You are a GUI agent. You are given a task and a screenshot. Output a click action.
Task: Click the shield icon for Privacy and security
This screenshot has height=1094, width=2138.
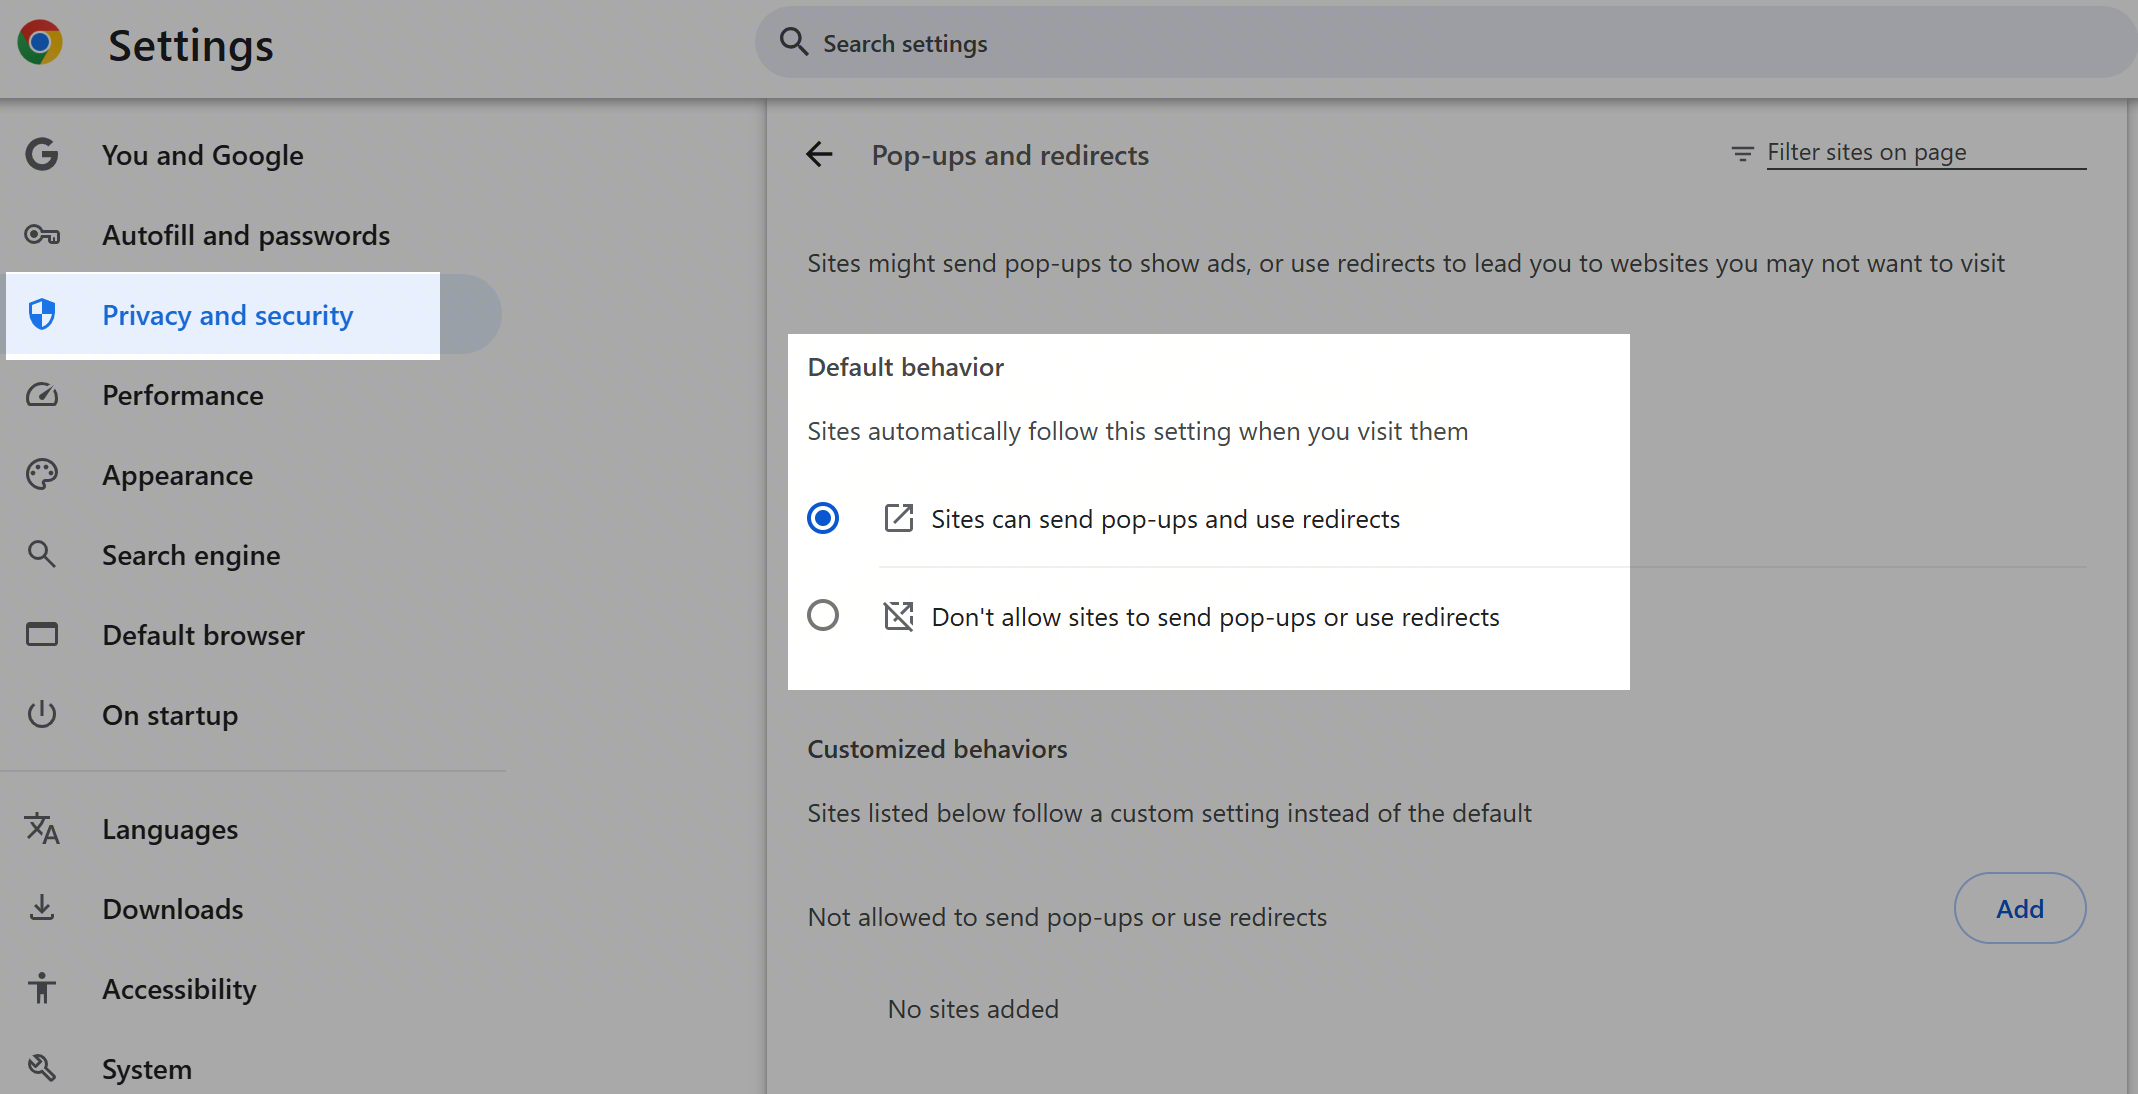click(42, 315)
